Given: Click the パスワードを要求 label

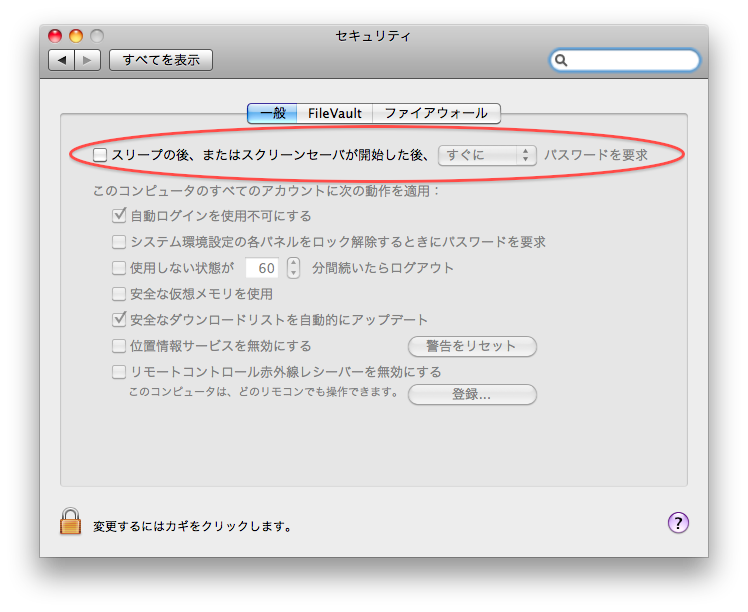Looking at the screenshot, I should (x=596, y=155).
